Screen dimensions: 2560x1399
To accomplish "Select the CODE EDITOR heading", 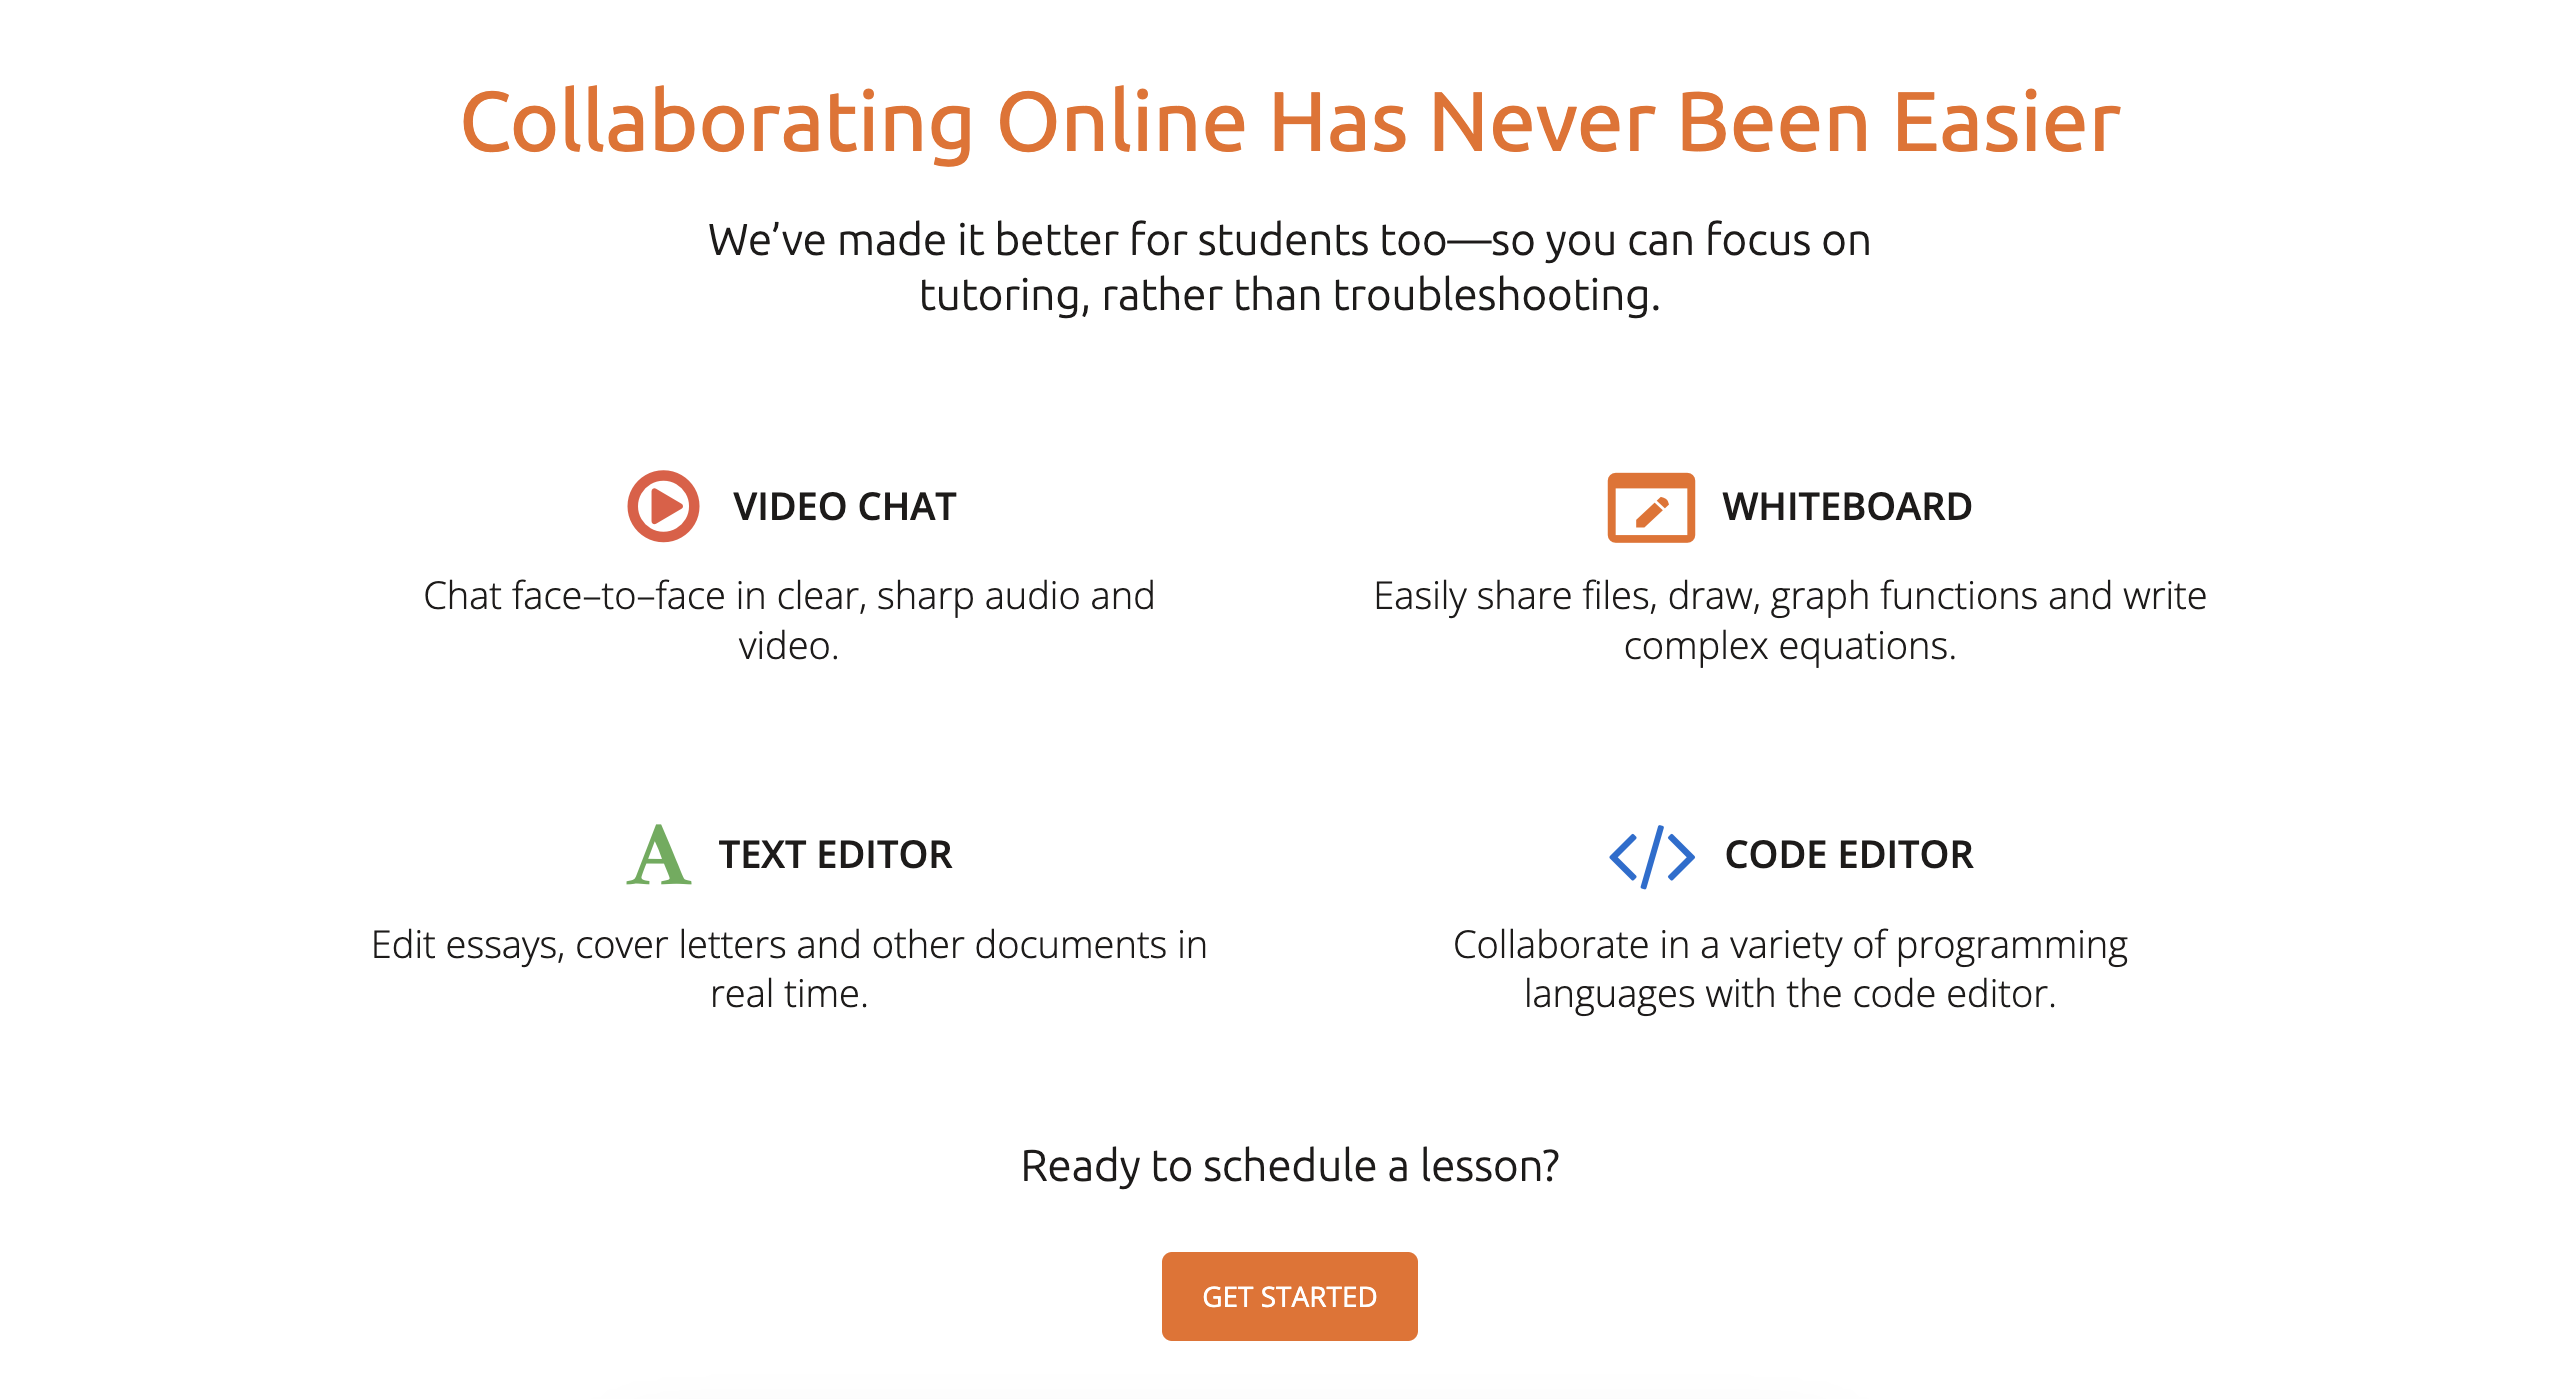I will click(1849, 855).
